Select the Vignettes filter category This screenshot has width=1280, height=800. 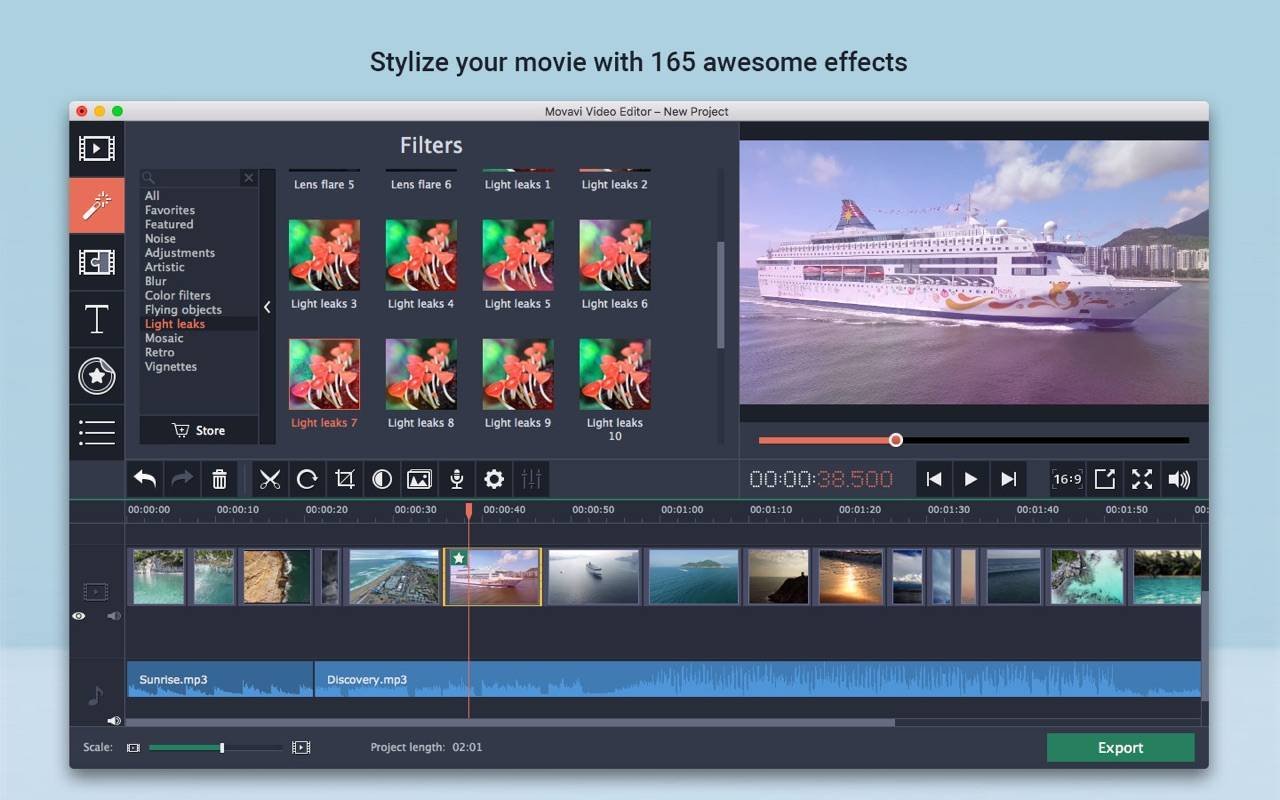pos(171,367)
